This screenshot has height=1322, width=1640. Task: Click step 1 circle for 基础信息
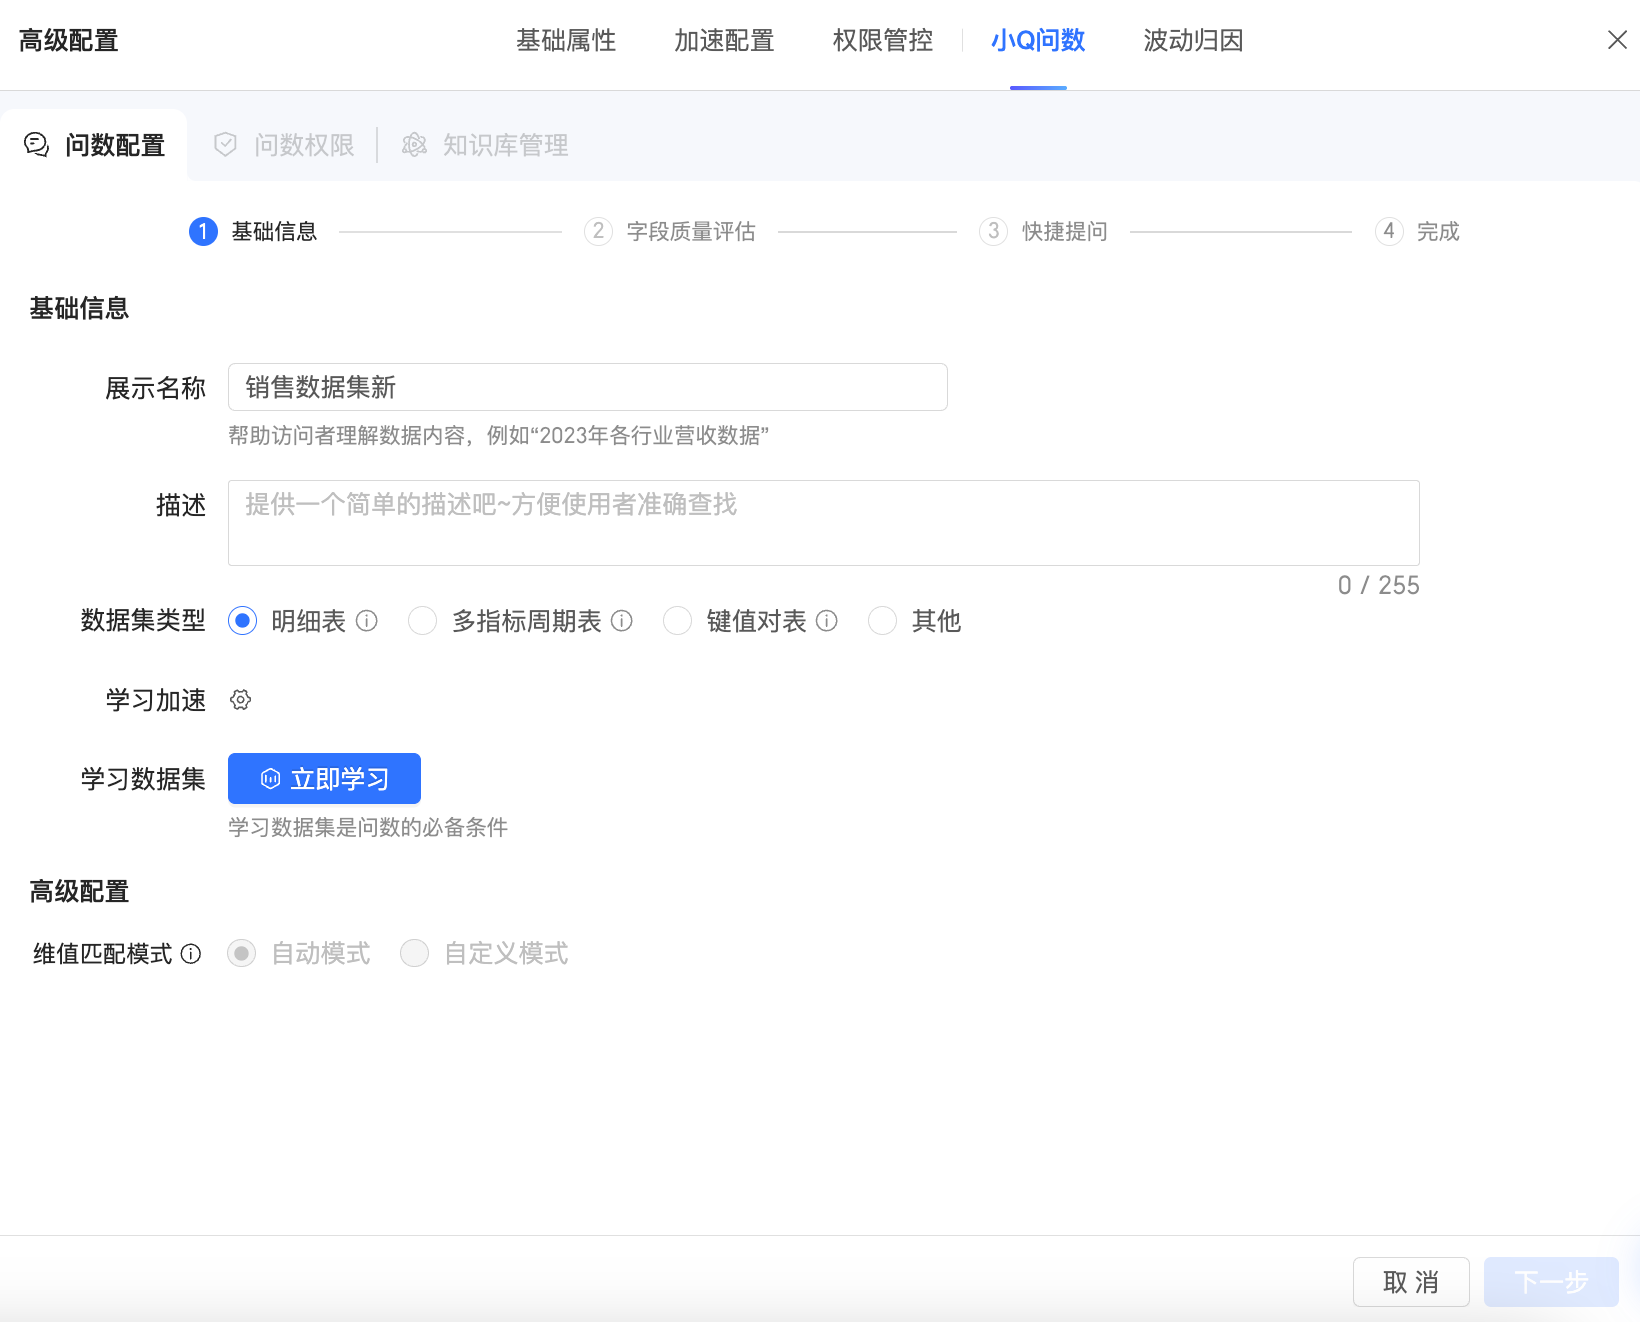[x=203, y=232]
